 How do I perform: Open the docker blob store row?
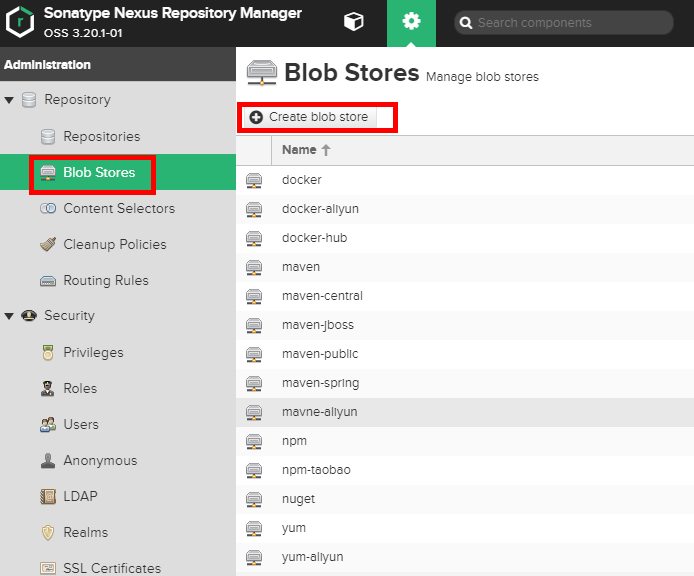[x=465, y=180]
